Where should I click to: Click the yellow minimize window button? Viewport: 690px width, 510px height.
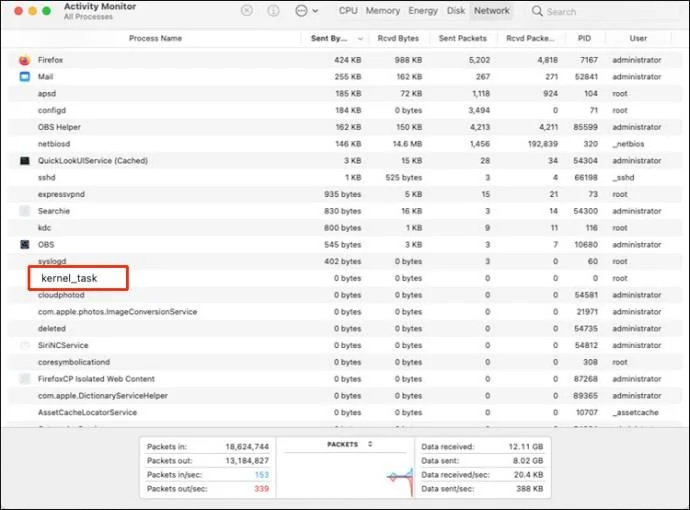tap(32, 11)
